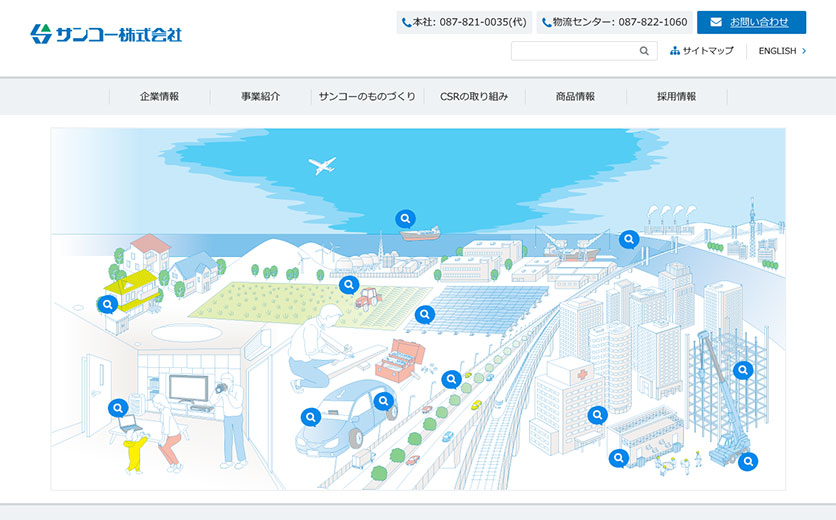Open the CSRの取り組み menu

(x=474, y=97)
